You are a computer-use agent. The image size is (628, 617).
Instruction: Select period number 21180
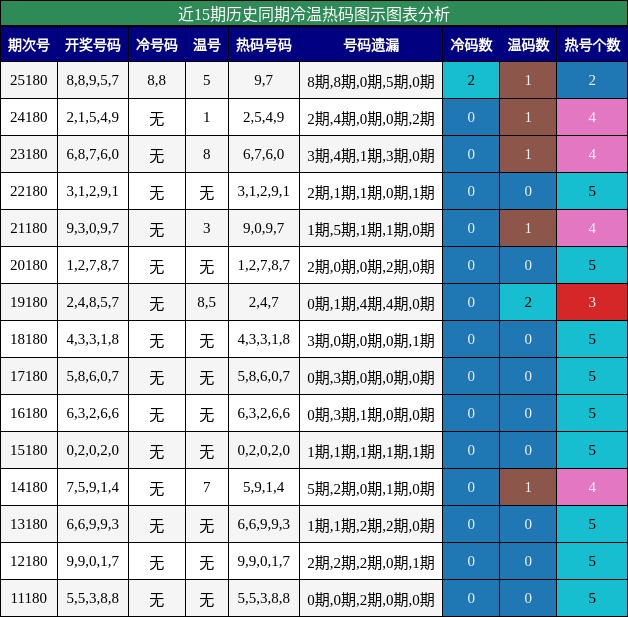pyautogui.click(x=29, y=228)
